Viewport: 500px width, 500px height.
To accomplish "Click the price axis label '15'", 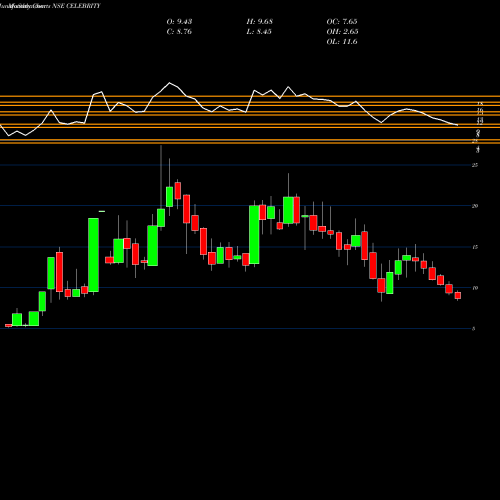I will (475, 247).
